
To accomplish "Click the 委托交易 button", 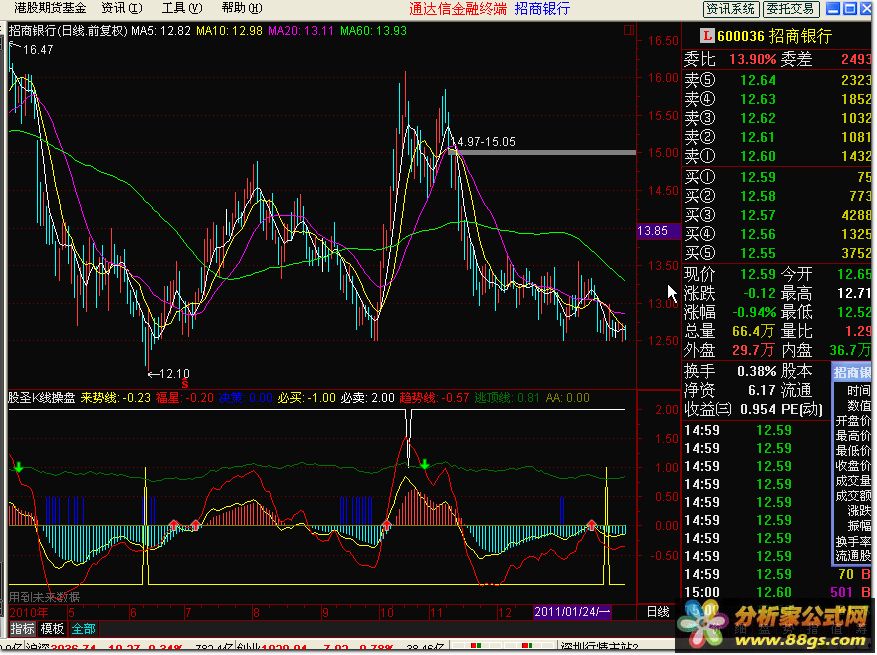I will 790,8.
